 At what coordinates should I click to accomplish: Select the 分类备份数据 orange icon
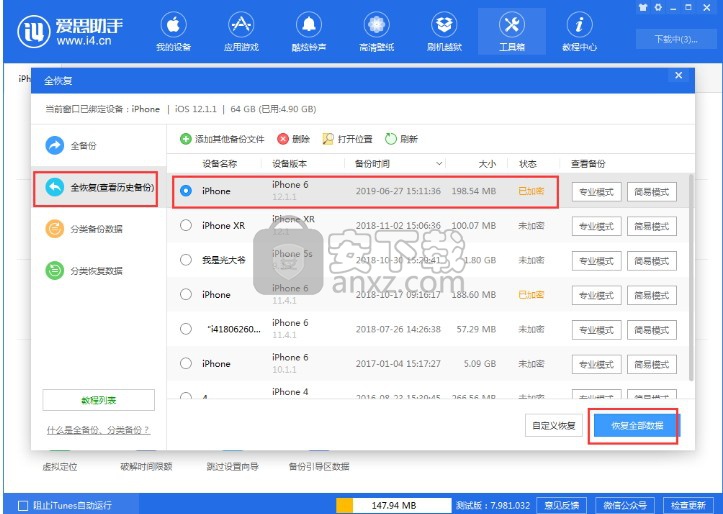54,229
